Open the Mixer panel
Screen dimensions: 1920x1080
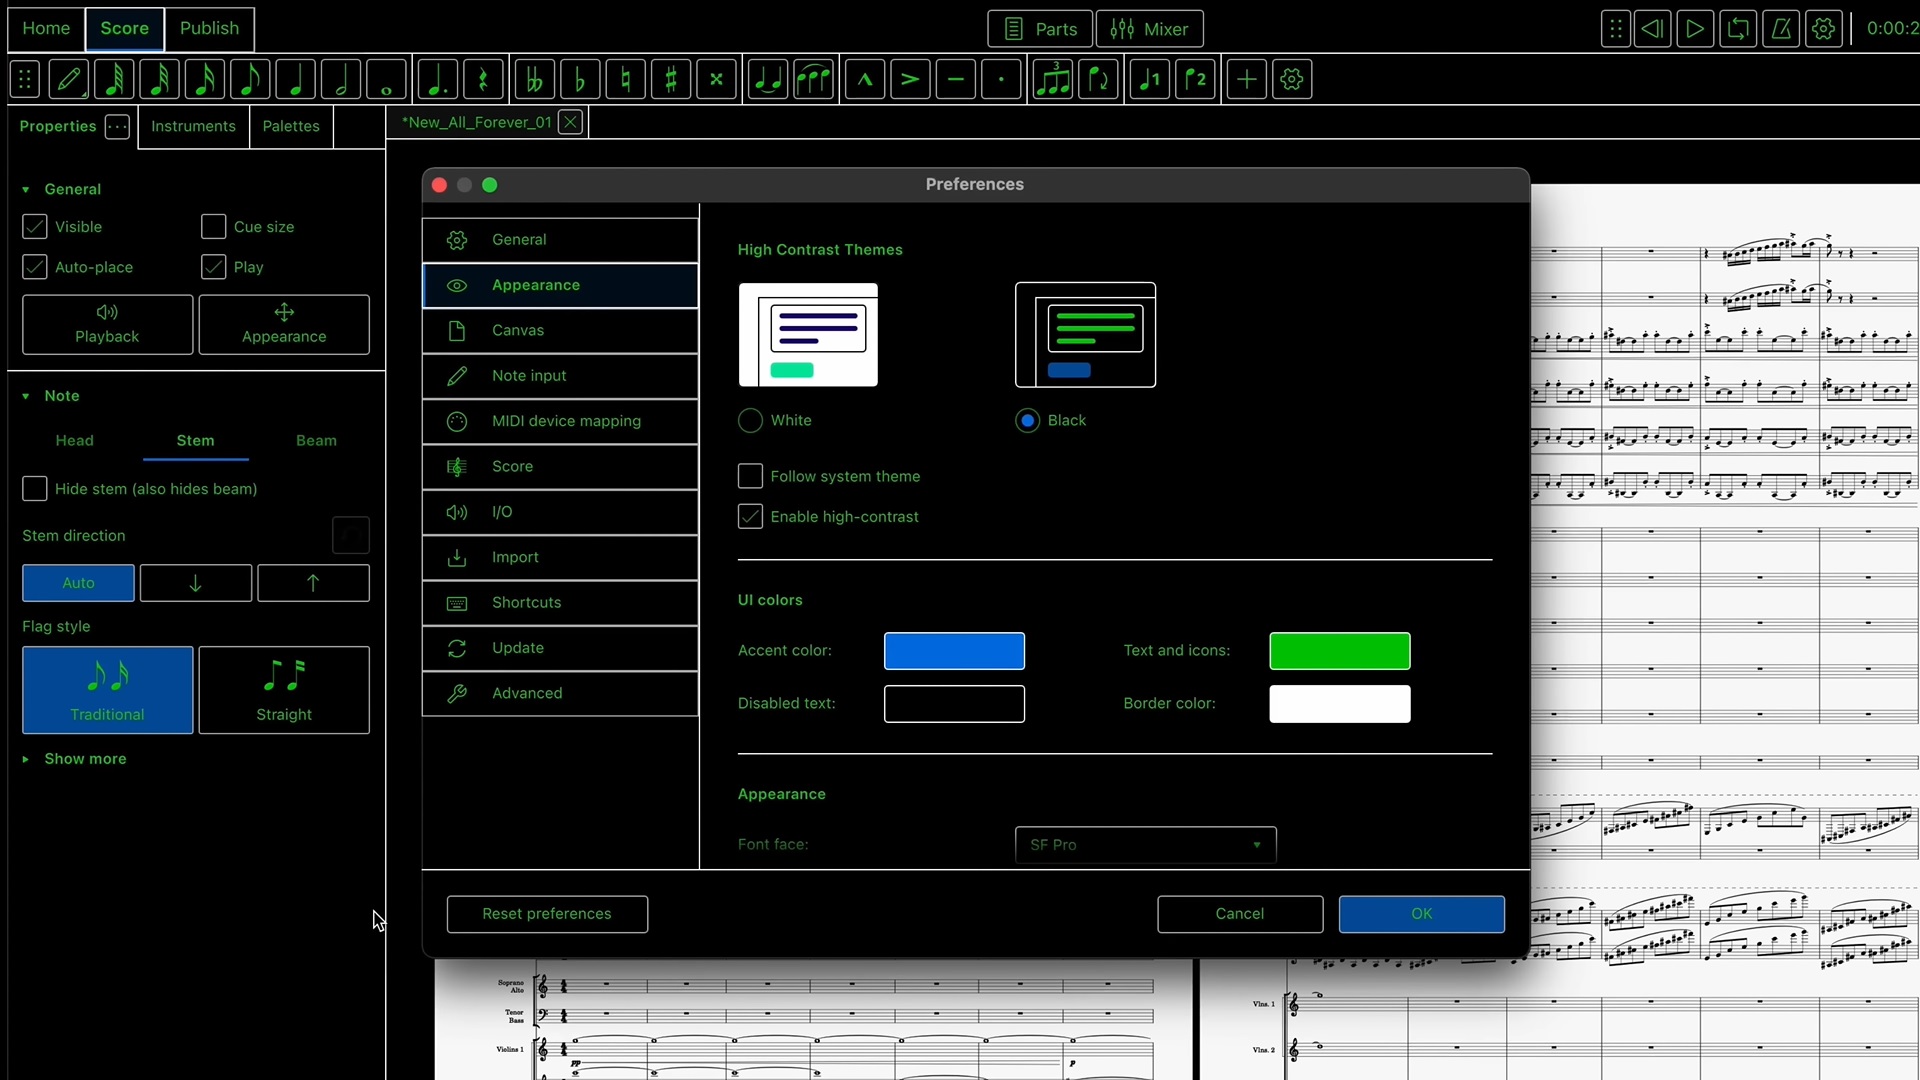point(1149,29)
